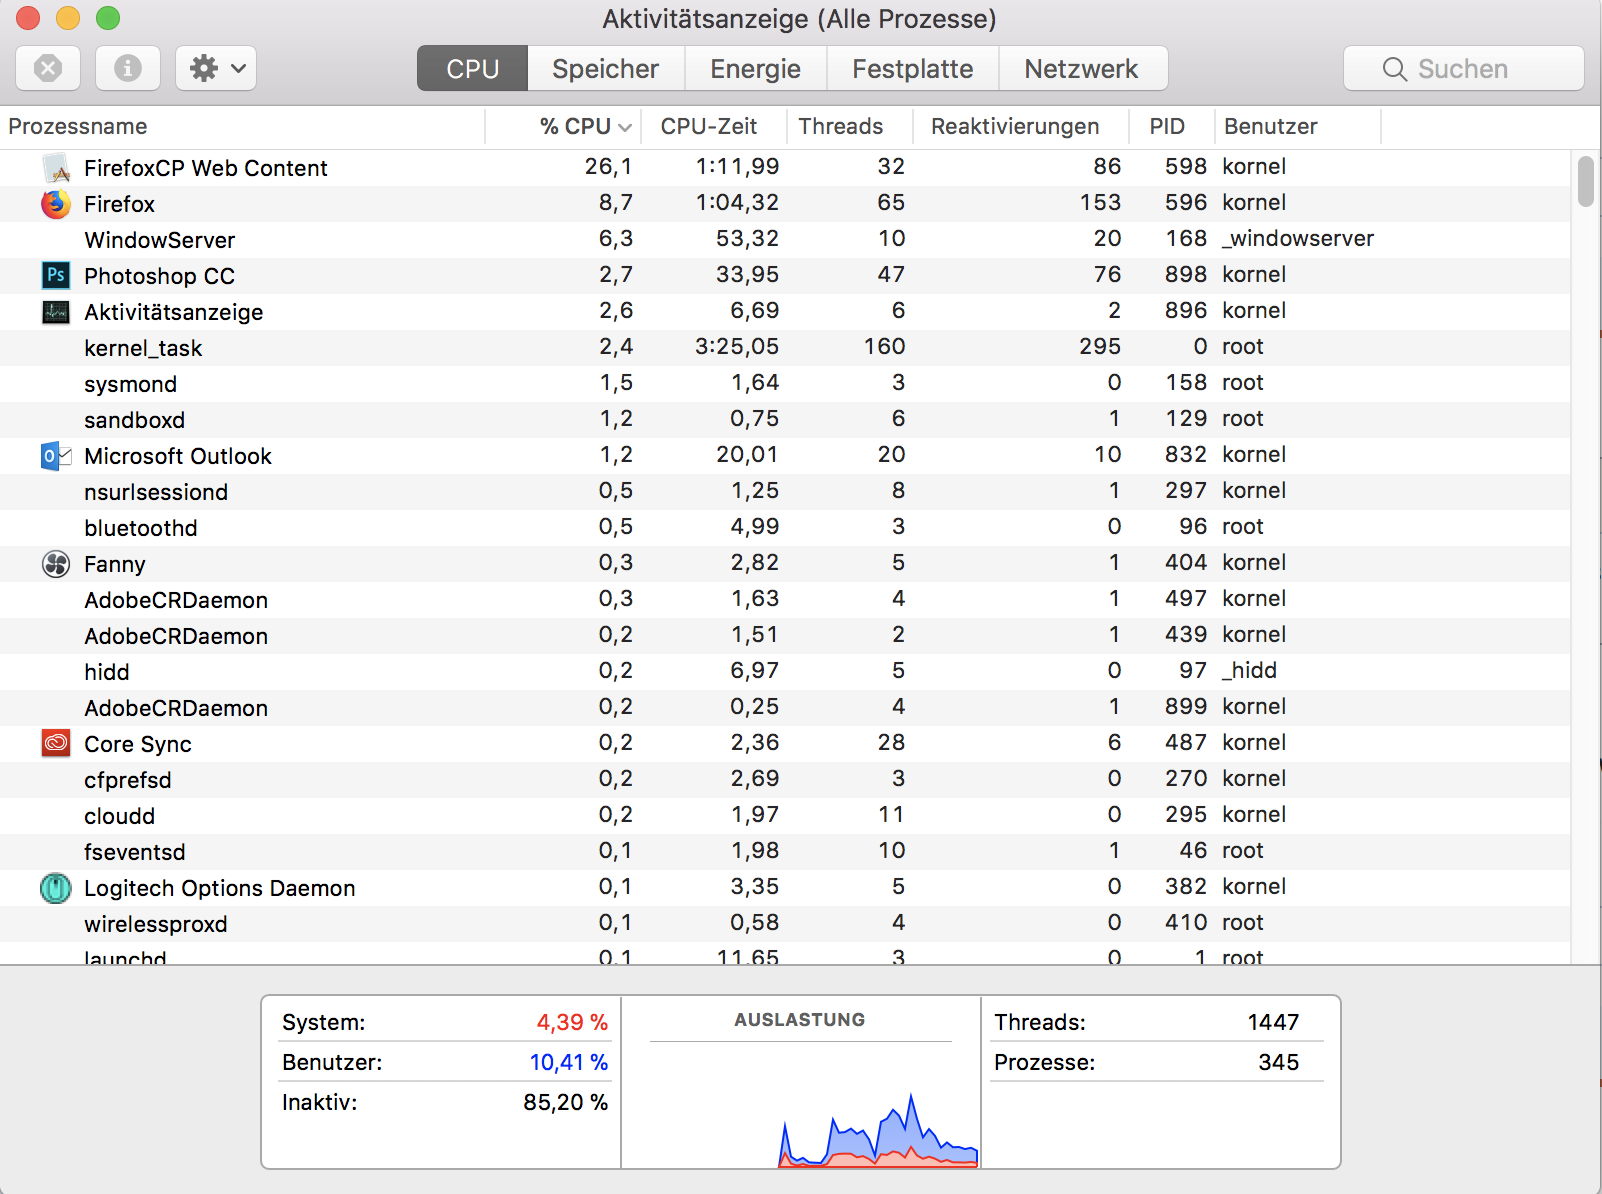Viewport: 1602px width, 1194px height.
Task: Select the WindowServer process row
Action: click(785, 240)
